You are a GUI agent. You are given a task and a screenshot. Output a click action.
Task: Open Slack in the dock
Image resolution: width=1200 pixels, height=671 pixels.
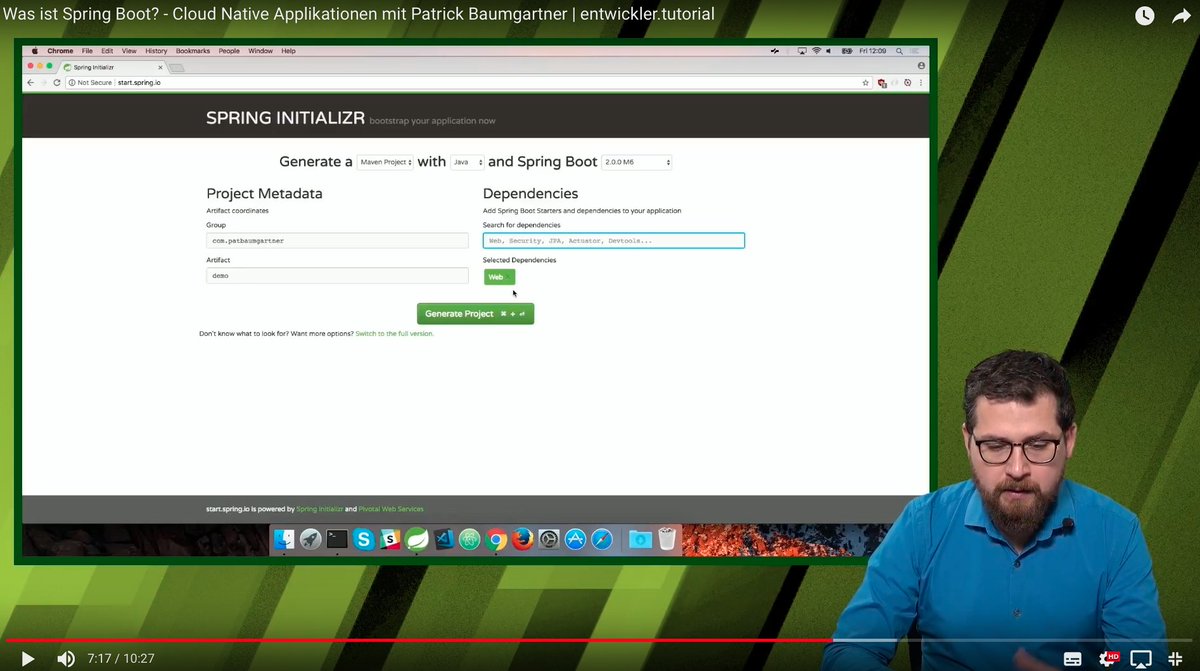(x=390, y=540)
